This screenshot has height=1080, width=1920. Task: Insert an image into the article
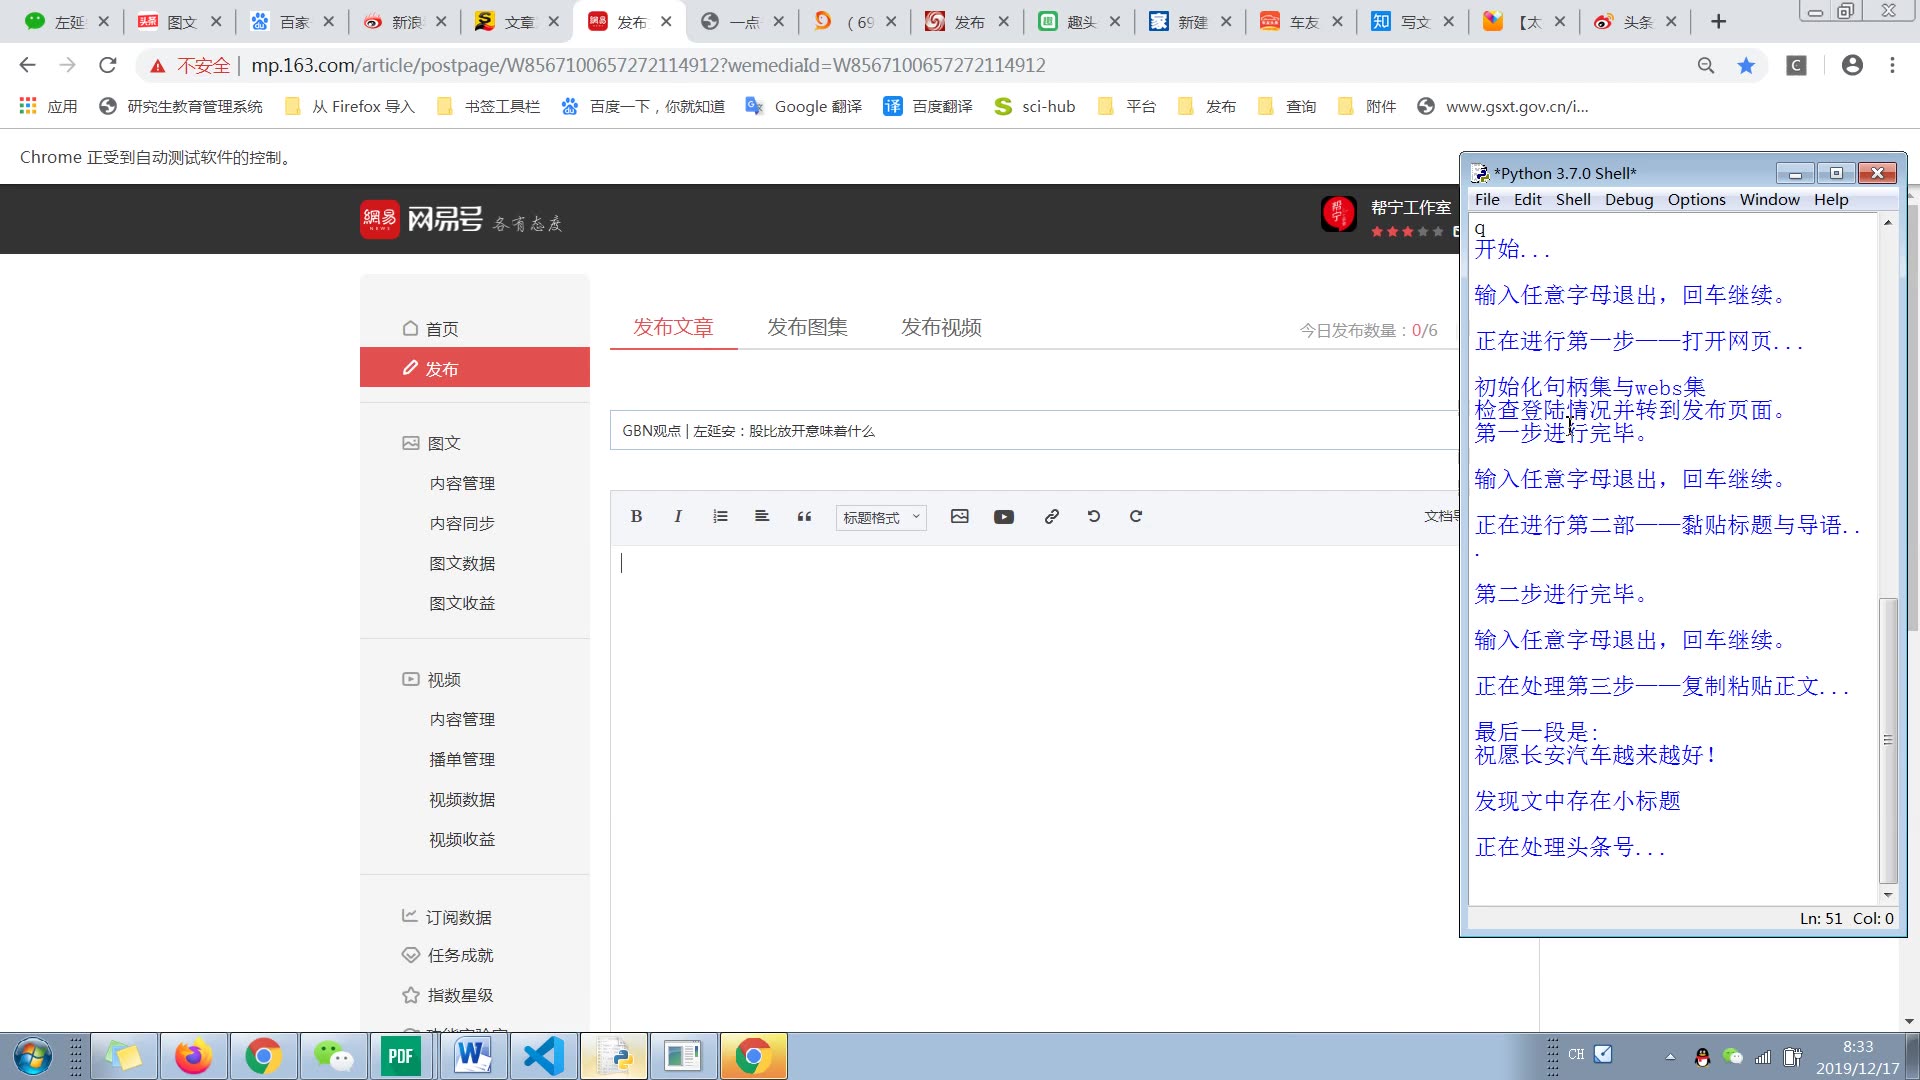pyautogui.click(x=960, y=517)
